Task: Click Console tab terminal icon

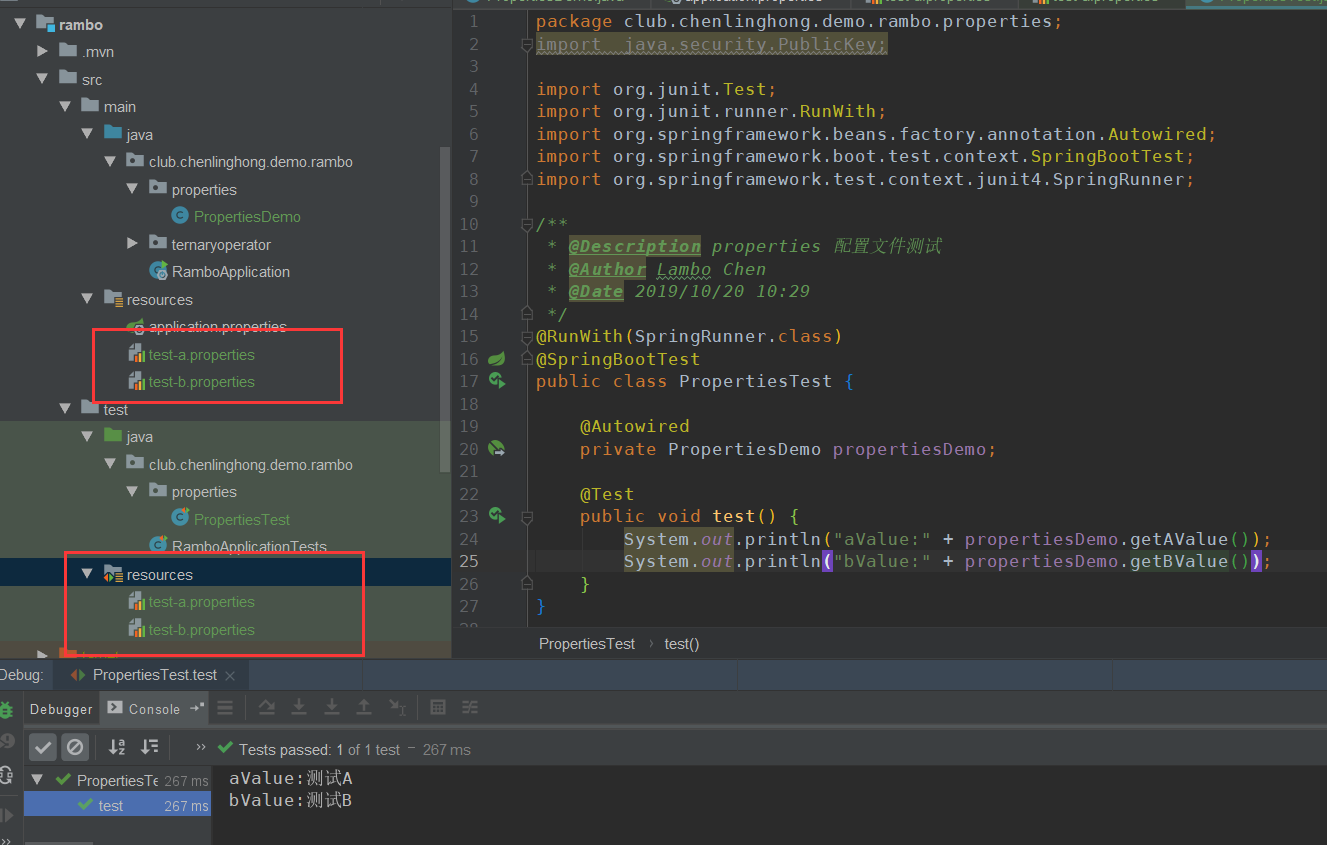Action: [116, 708]
